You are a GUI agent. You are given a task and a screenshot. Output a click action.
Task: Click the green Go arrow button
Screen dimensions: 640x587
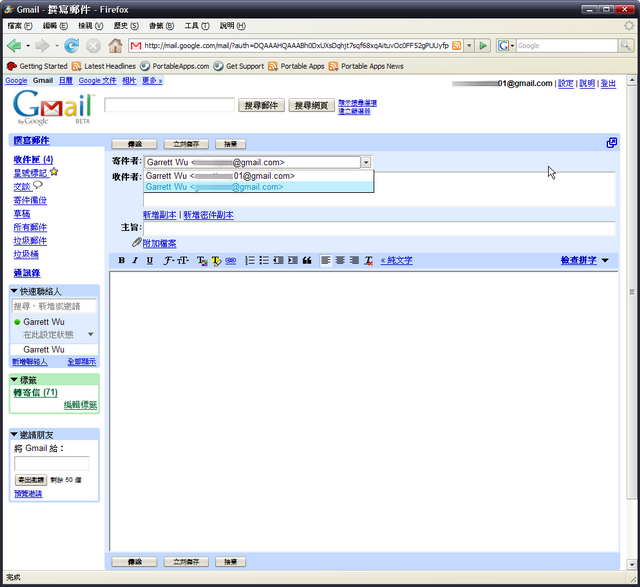(x=483, y=45)
